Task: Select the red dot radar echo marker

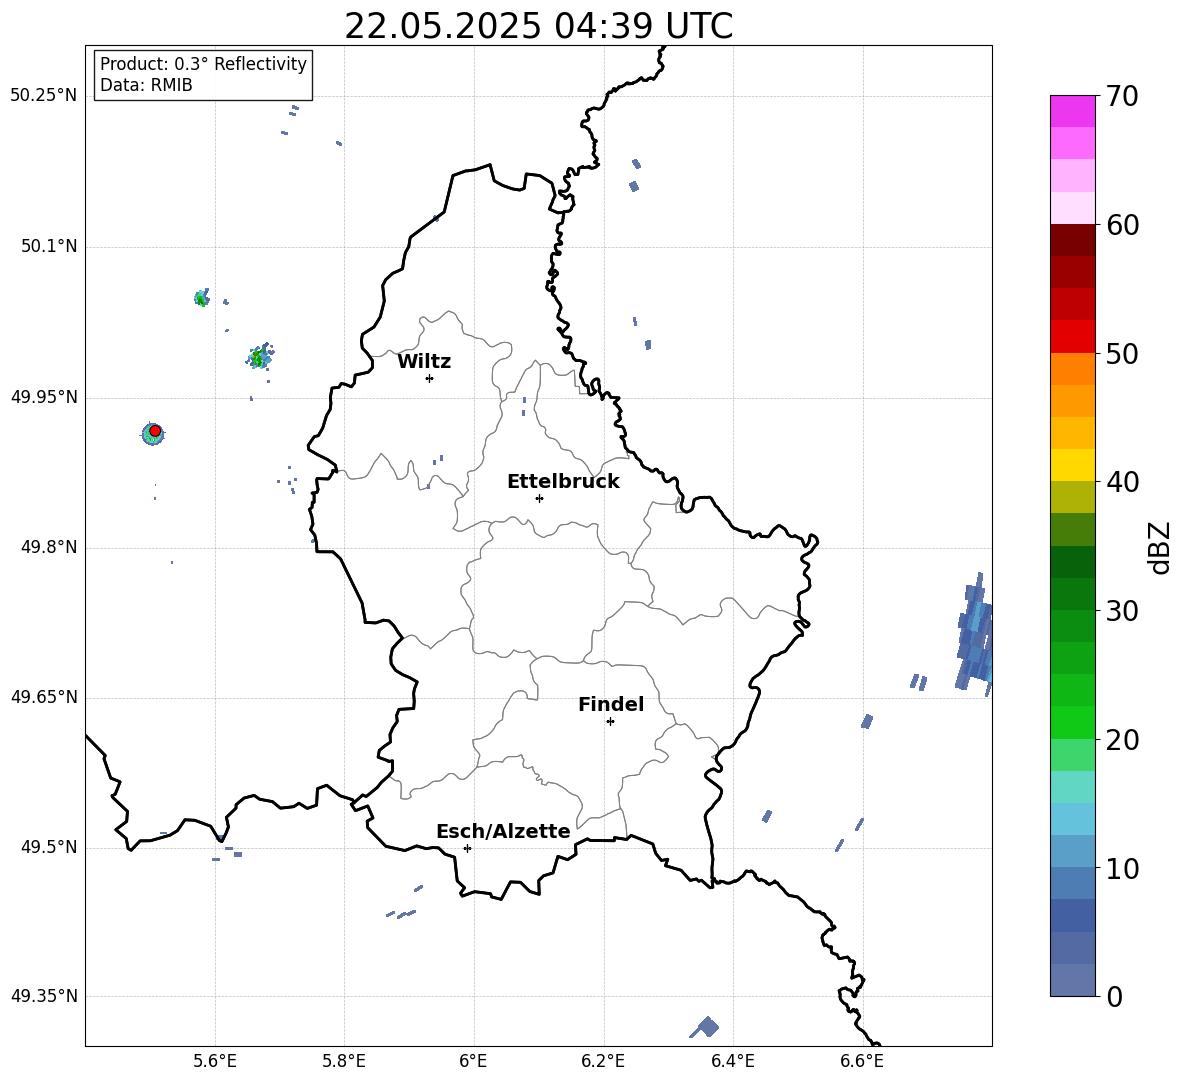Action: pos(155,430)
